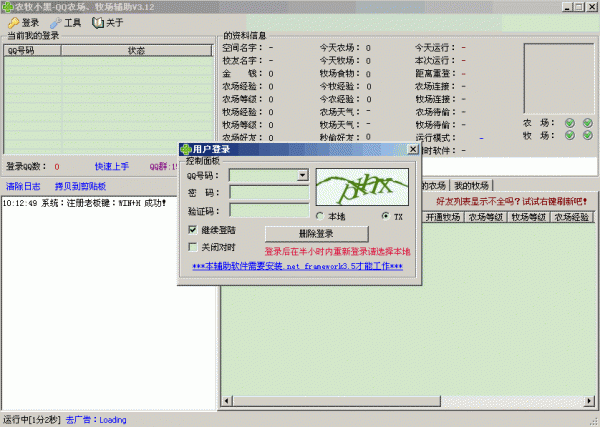600x427 pixels.
Task: Click first green check icon in 牧场 row
Action: (570, 135)
